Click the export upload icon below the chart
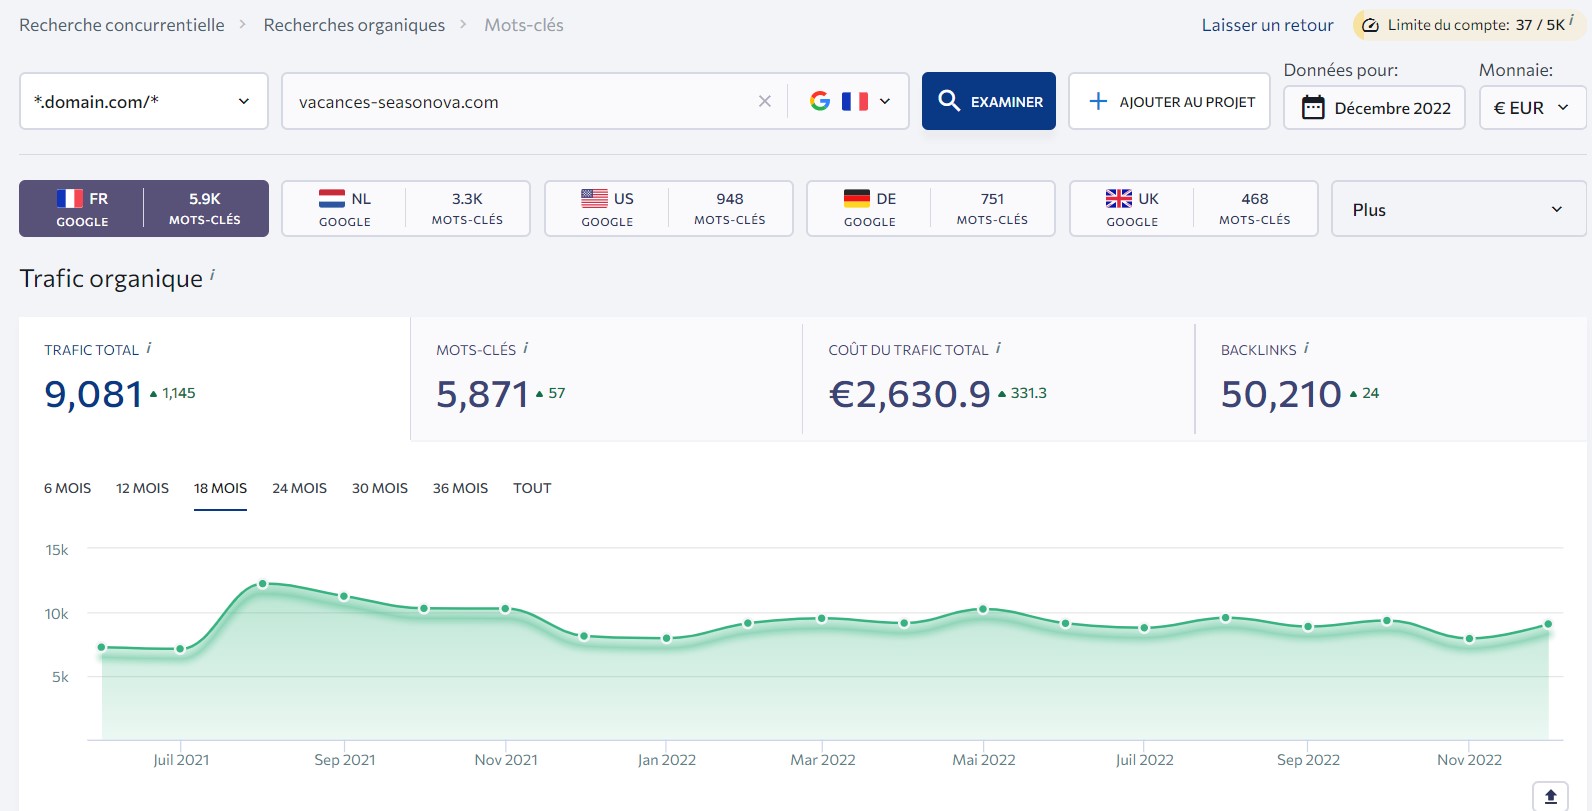The height and width of the screenshot is (811, 1592). click(x=1551, y=796)
